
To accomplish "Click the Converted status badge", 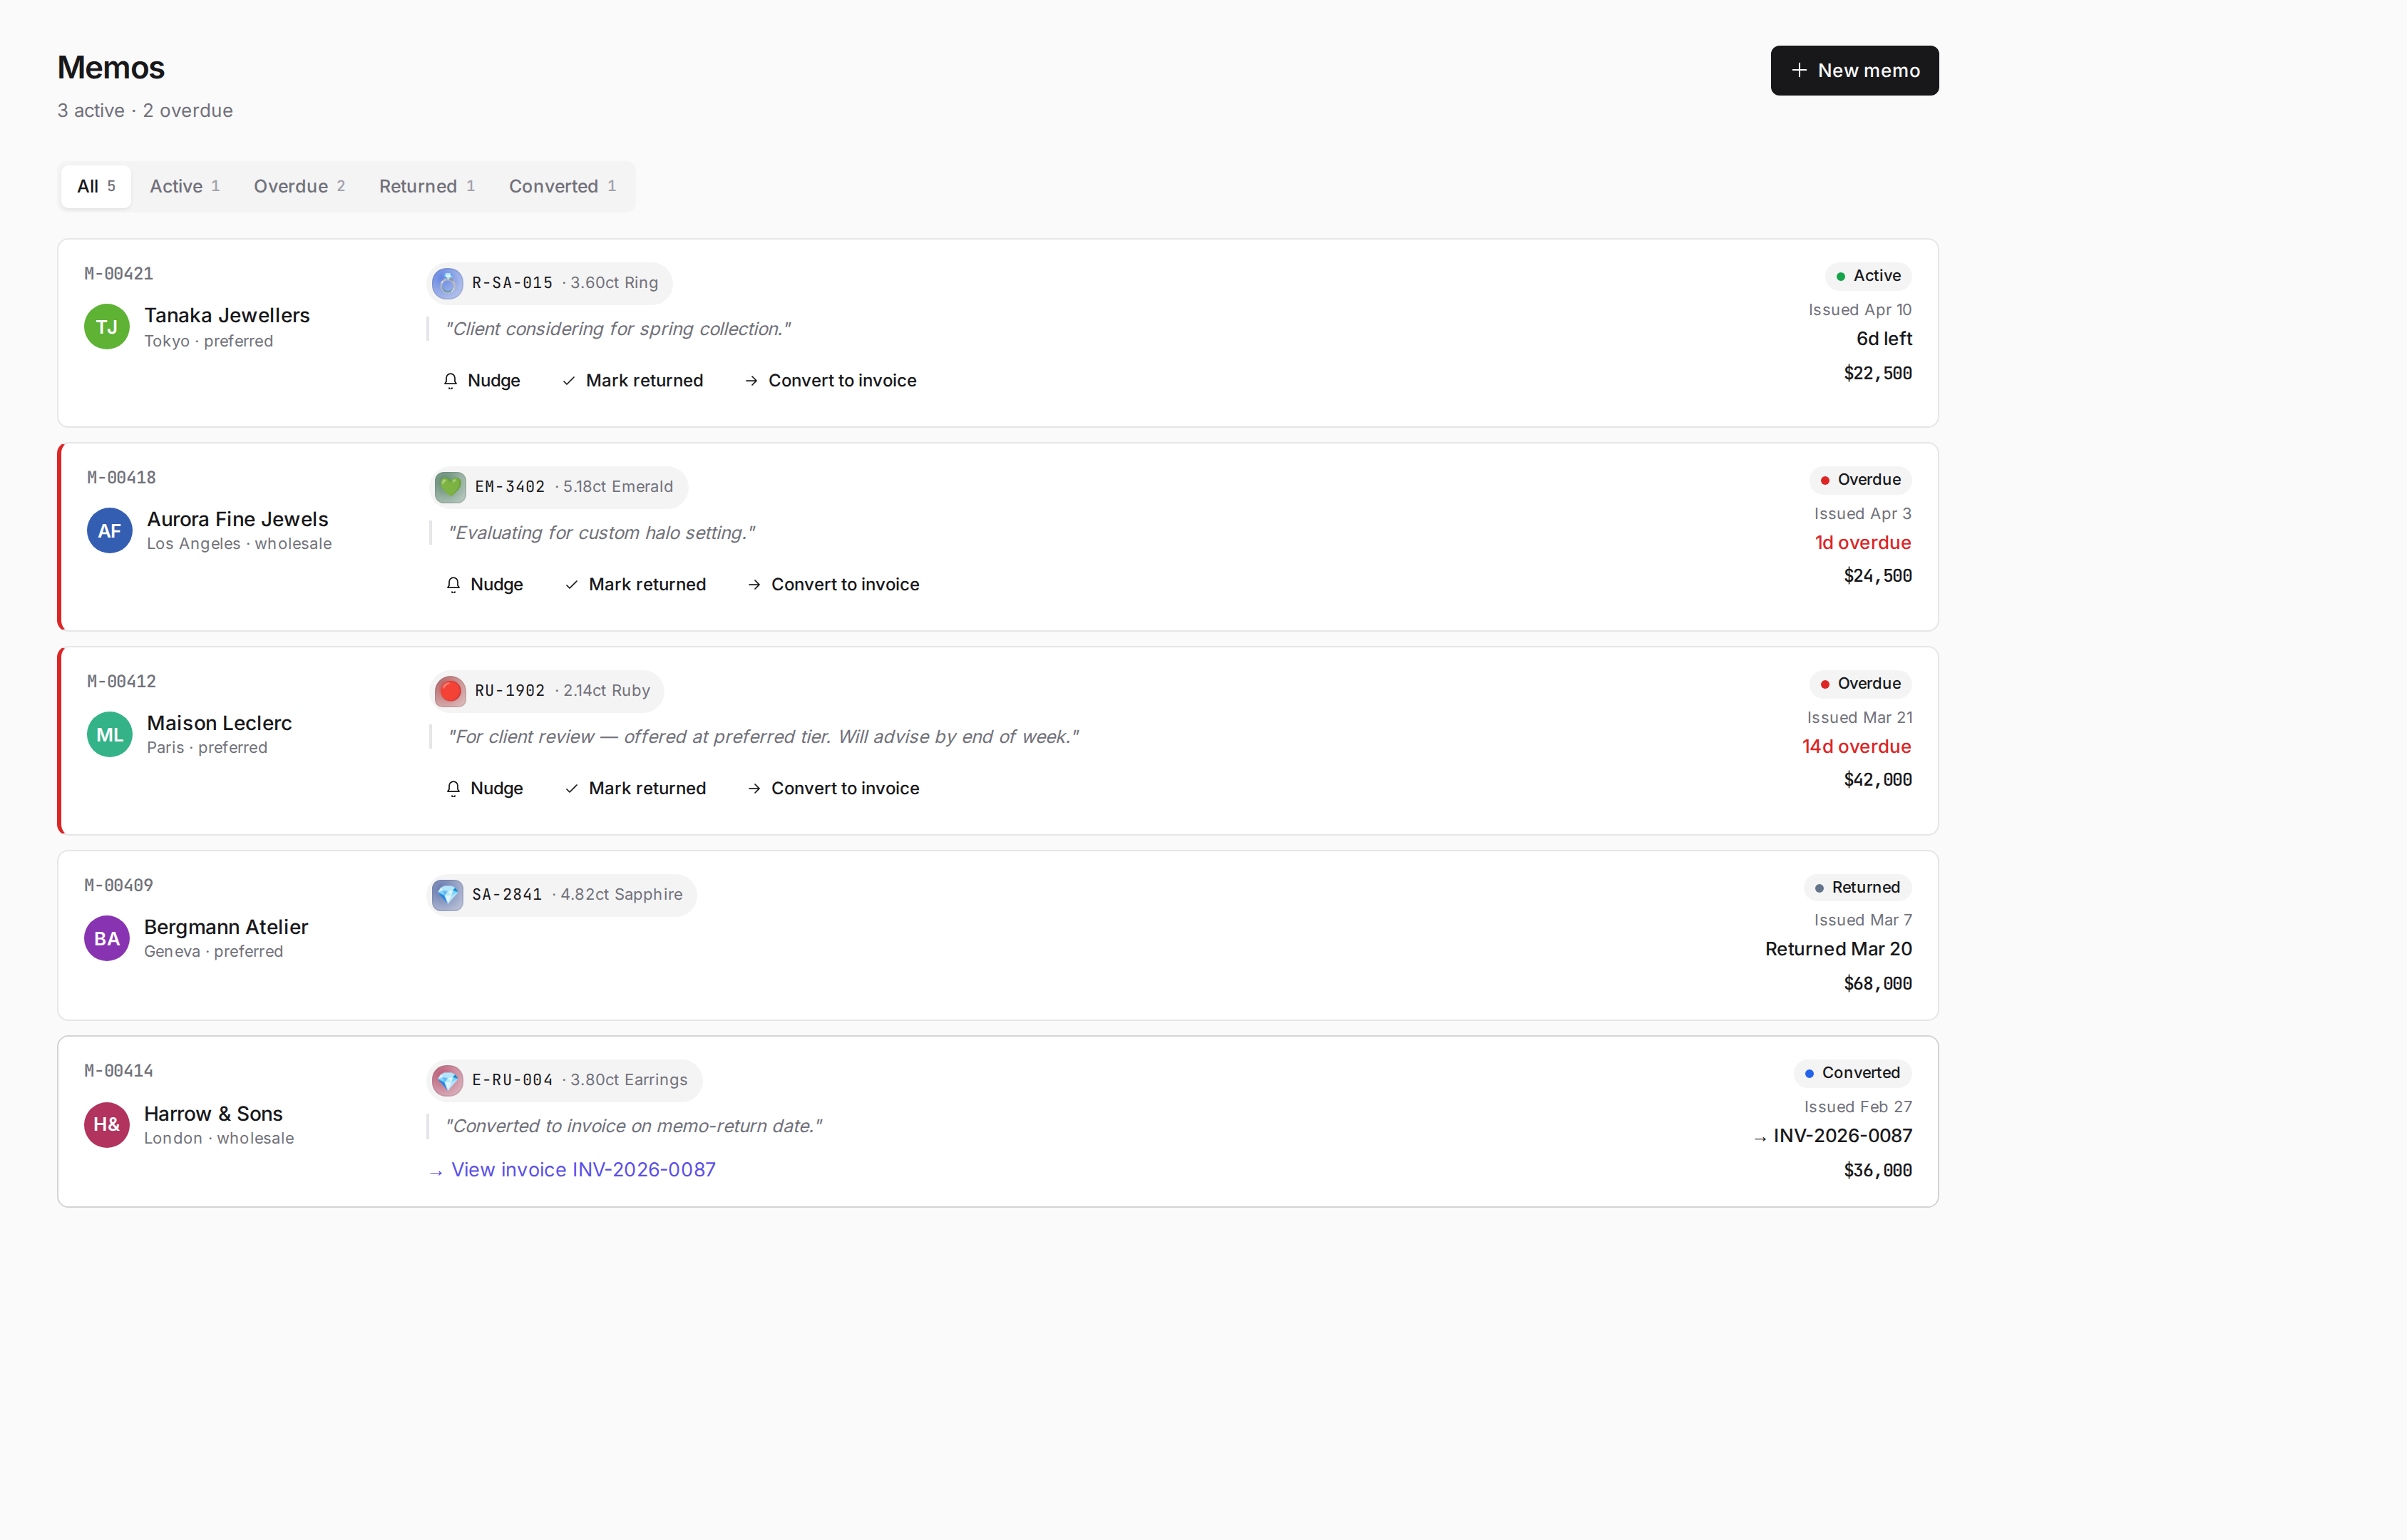I will 1852,1073.
